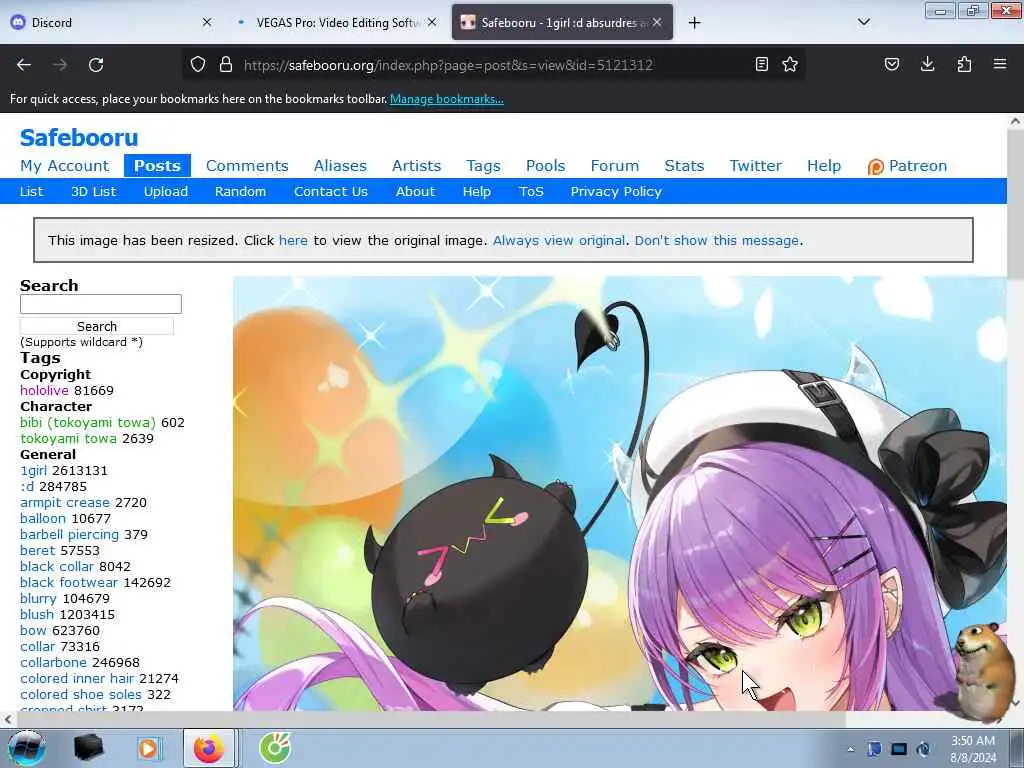The height and width of the screenshot is (768, 1024).
Task: Close the VEGAS Pro tab
Action: (432, 22)
